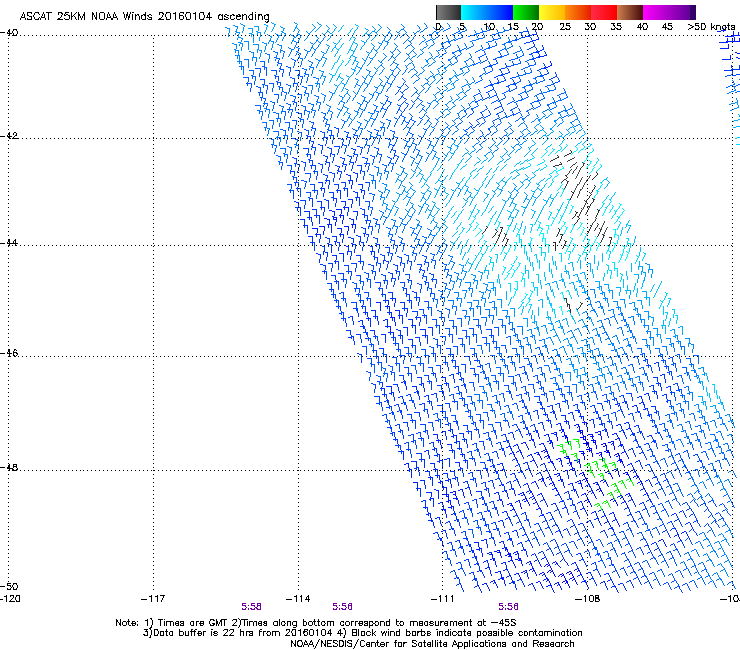Image resolution: width=740 pixels, height=650 pixels.
Task: Click the '20' label under the color bar
Action: pos(537,27)
